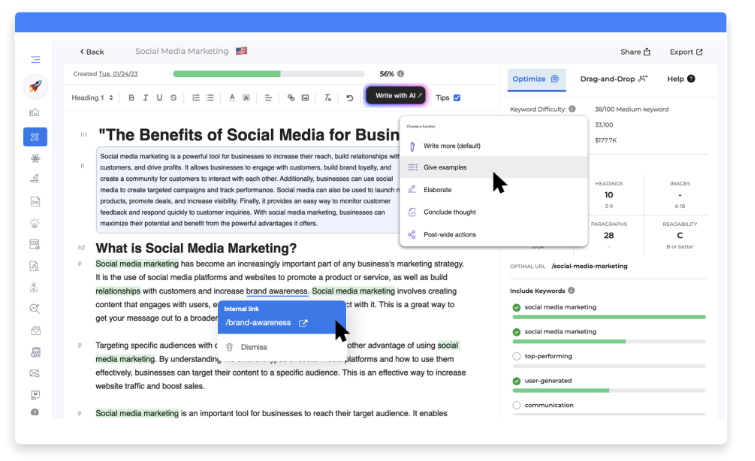Click the US flag icon beside the title
Viewport: 755px width, 461px height.
(241, 51)
